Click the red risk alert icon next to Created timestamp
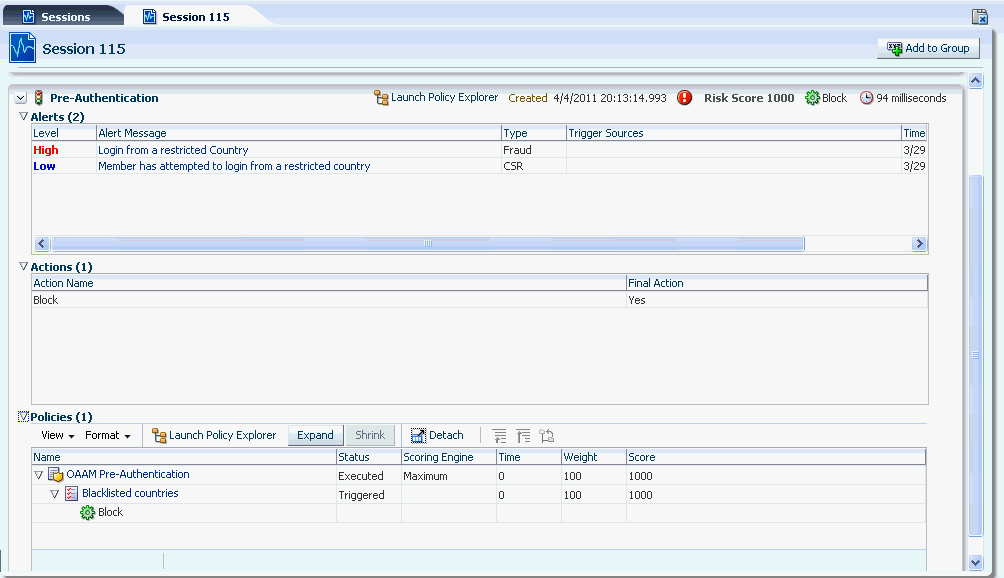This screenshot has height=578, width=1004. tap(685, 98)
